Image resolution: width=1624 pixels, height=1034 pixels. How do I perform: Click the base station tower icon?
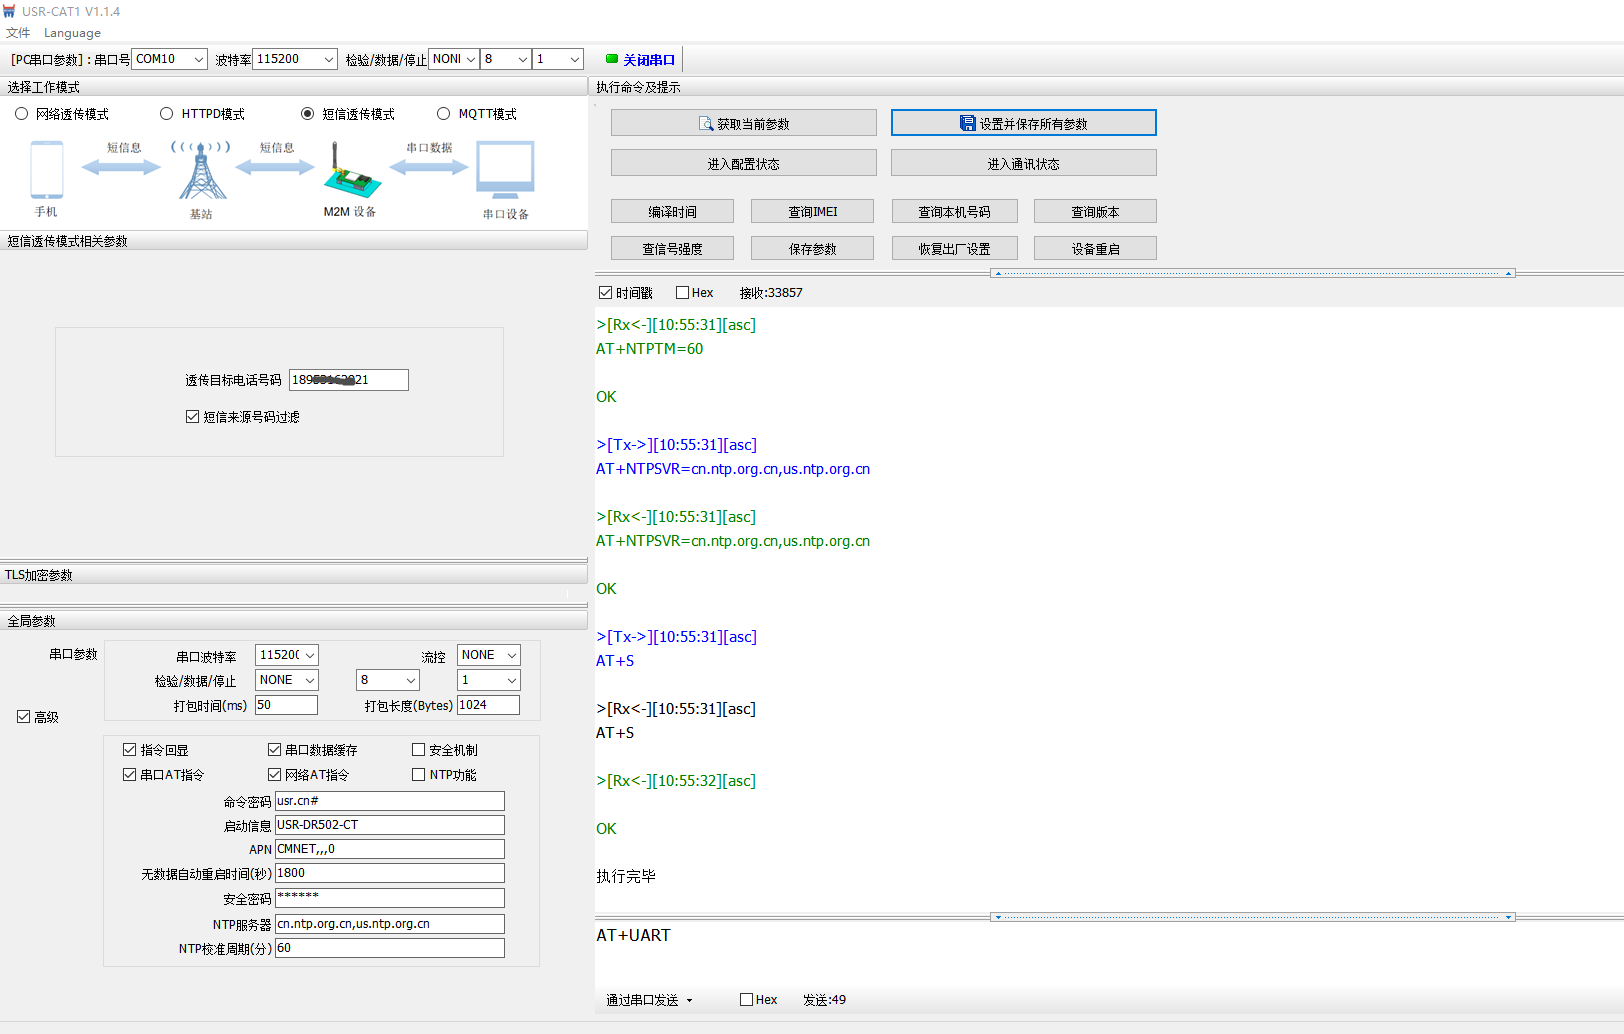click(202, 172)
